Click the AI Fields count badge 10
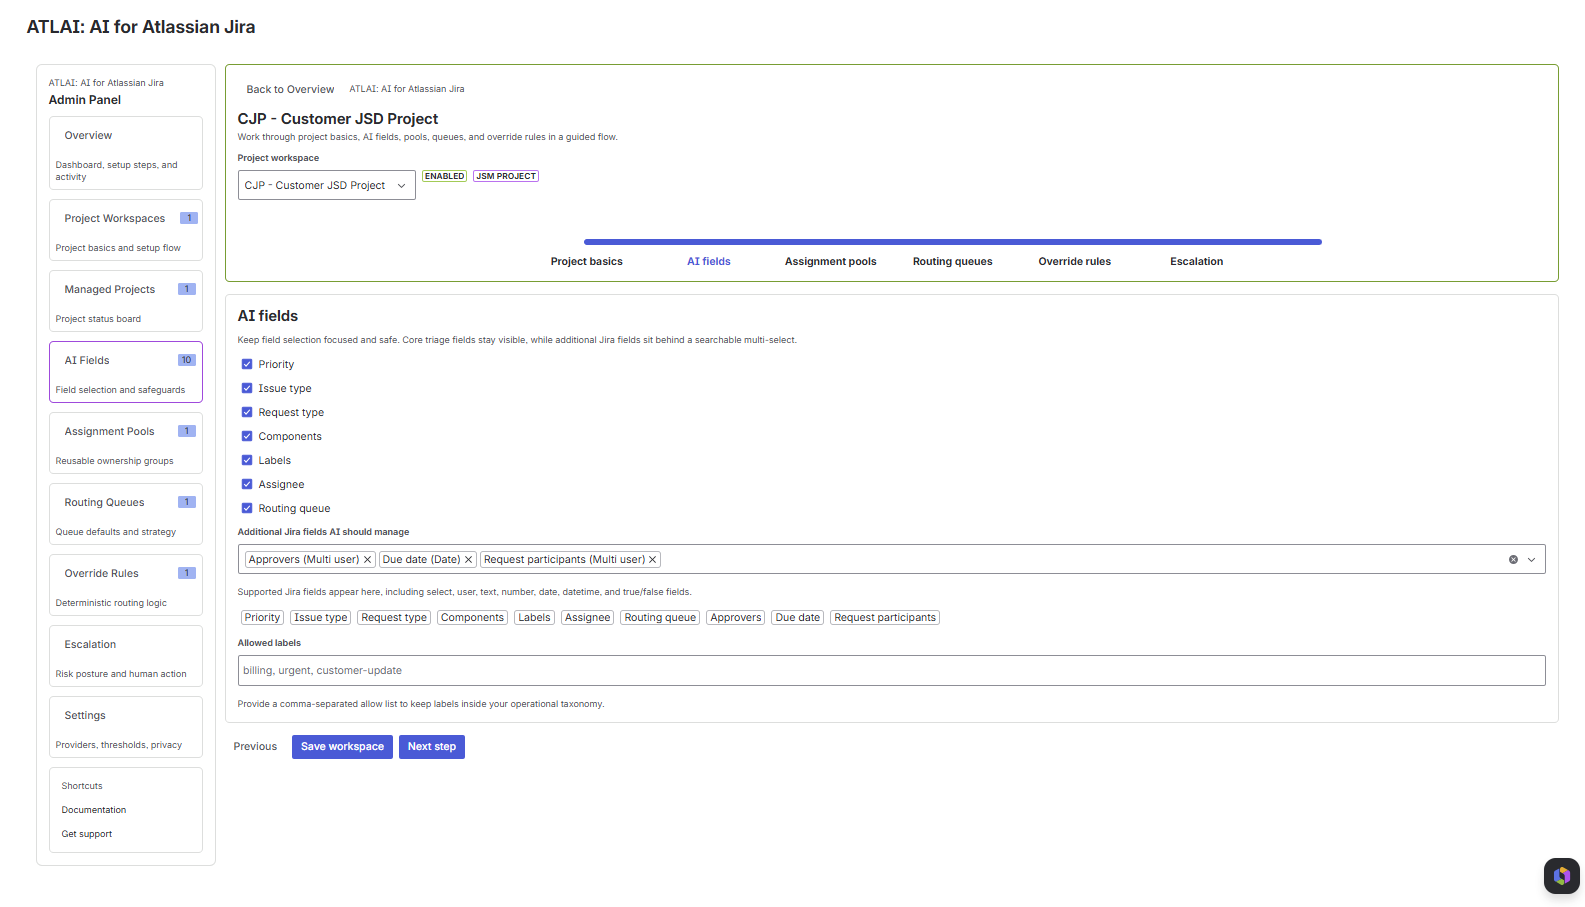Screen dimensions: 1585x907 pos(187,360)
